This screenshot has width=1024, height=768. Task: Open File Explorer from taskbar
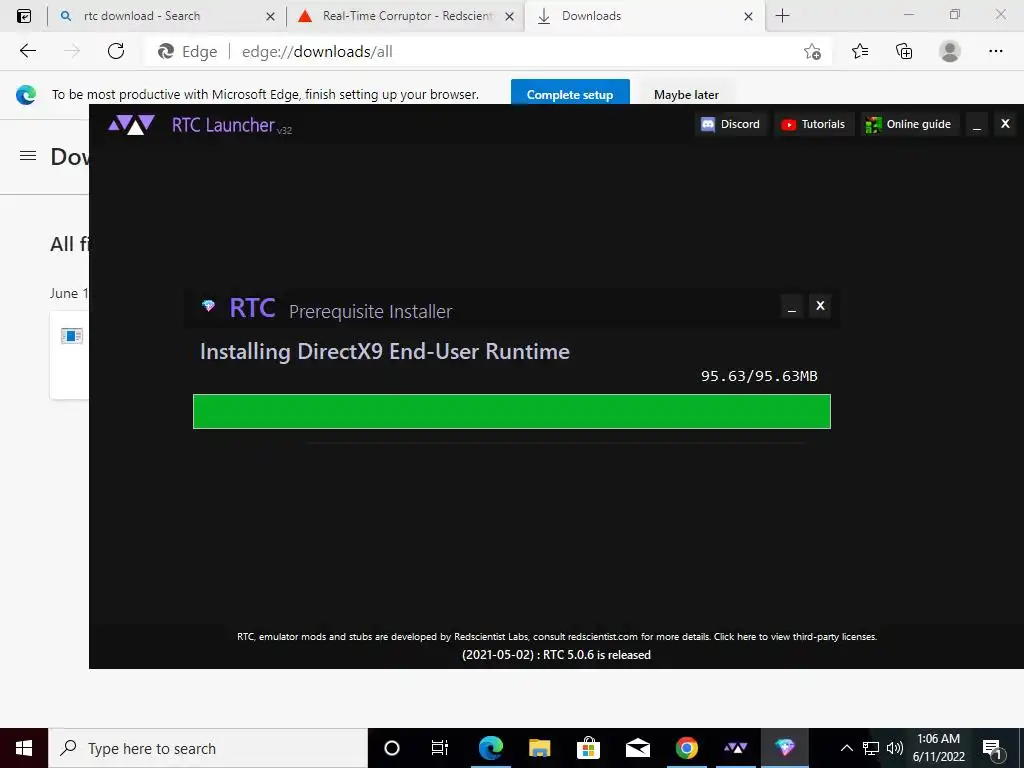coord(539,748)
